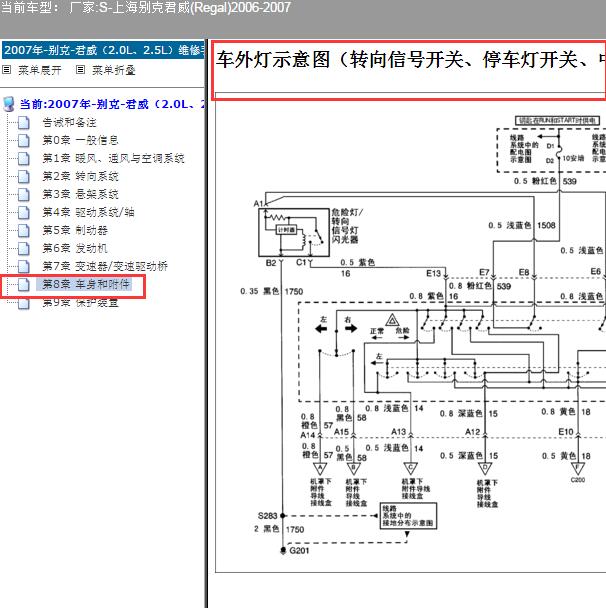This screenshot has width=606, height=608.
Task: Click page icon next to 第8章 车身和附件
Action: (x=24, y=284)
